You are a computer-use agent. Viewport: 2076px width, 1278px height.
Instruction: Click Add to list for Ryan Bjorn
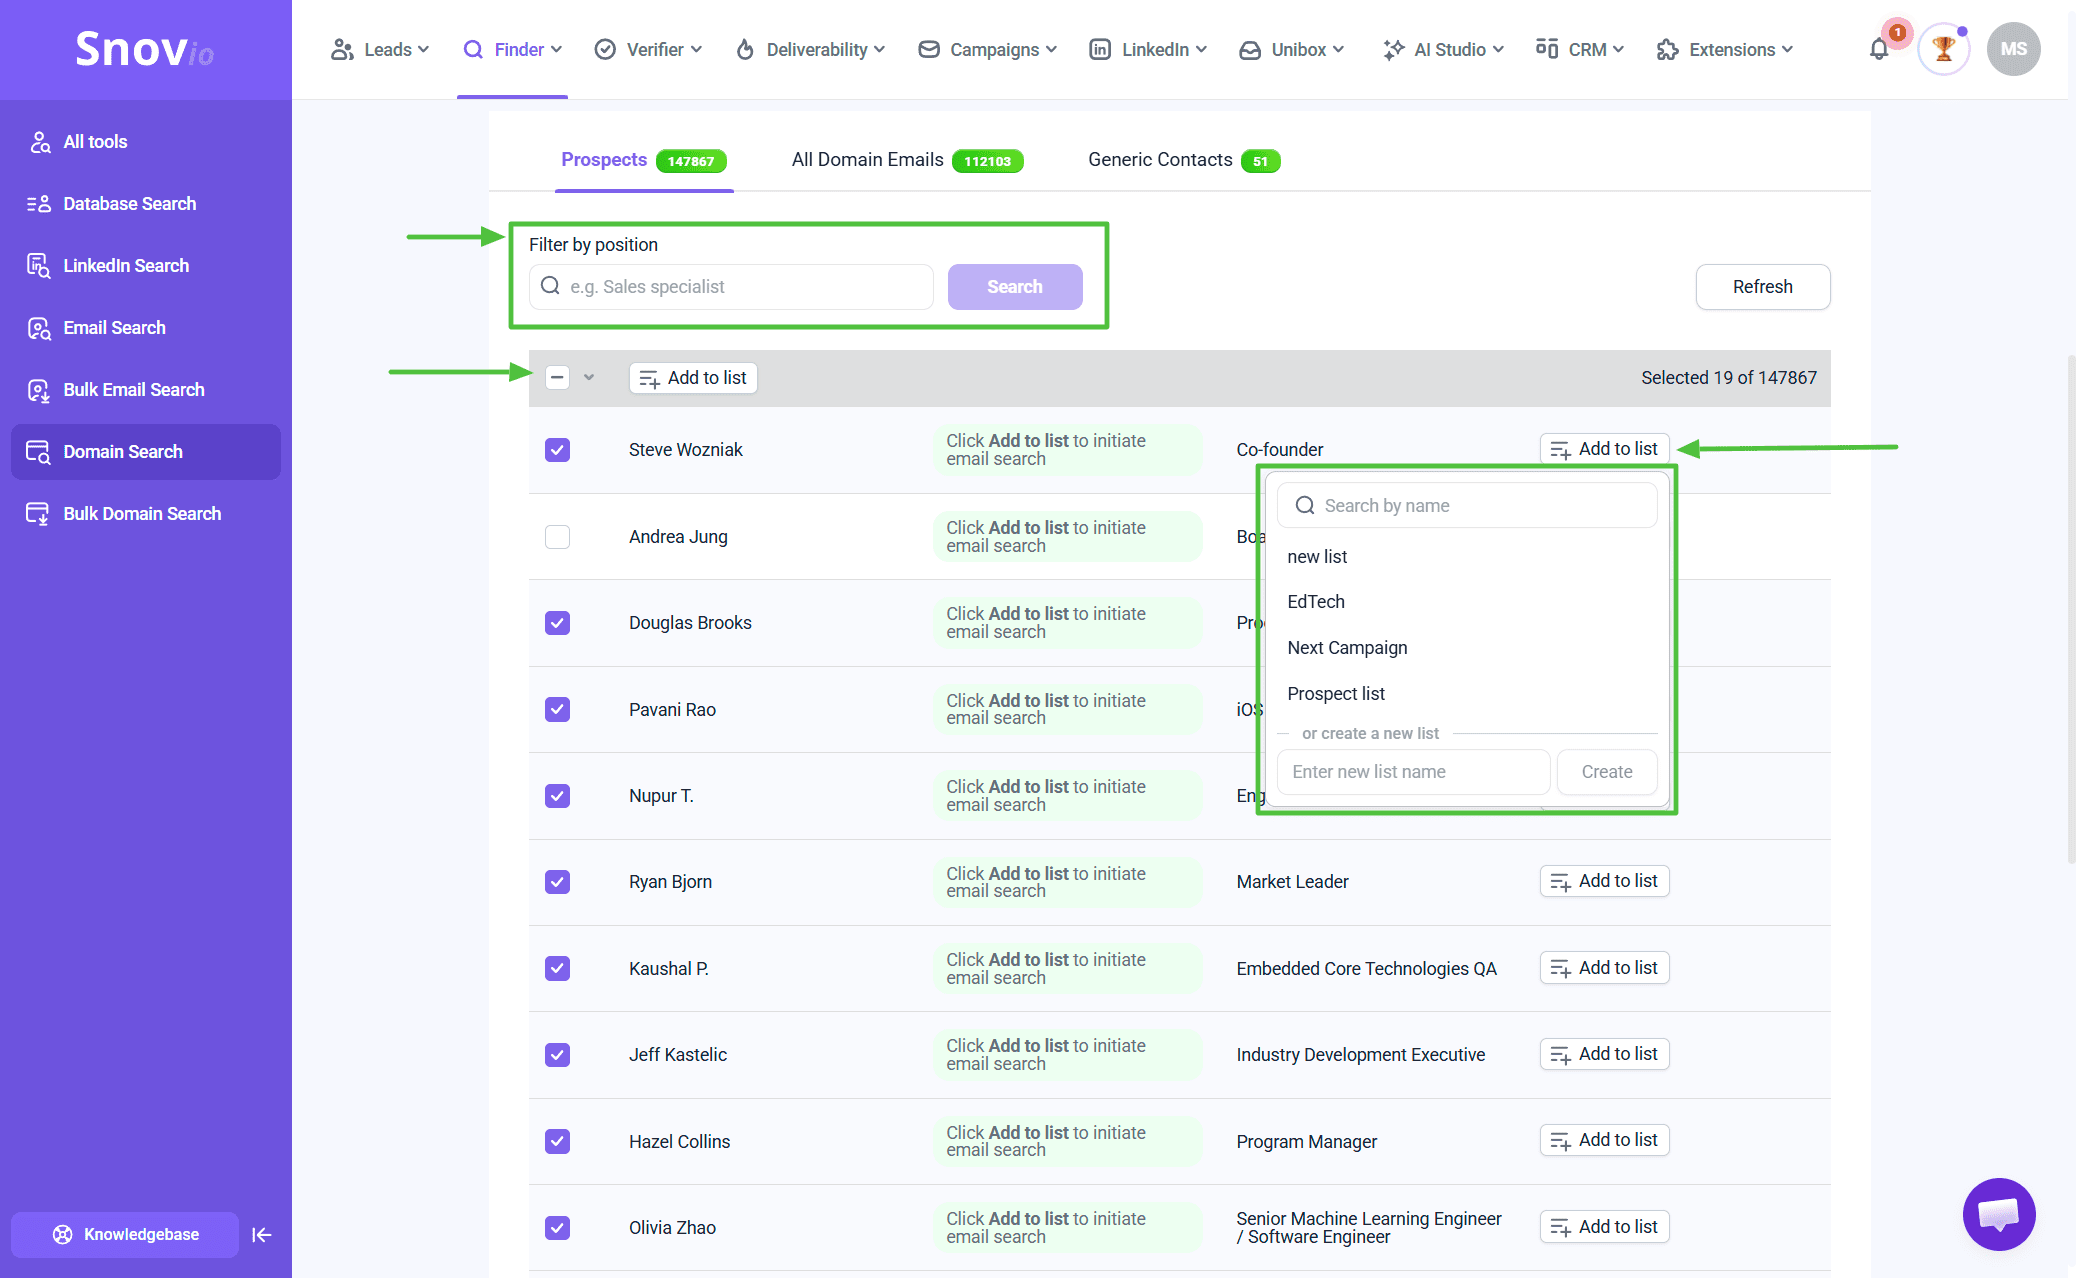(x=1604, y=881)
